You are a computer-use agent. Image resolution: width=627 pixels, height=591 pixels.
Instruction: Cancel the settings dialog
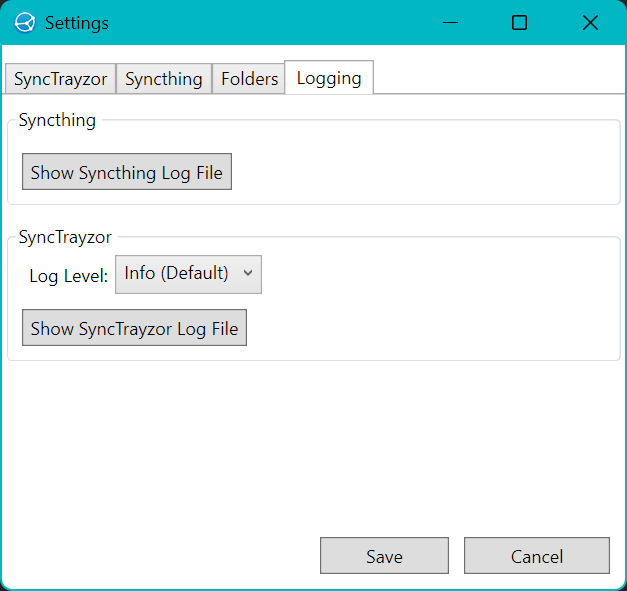click(x=537, y=555)
